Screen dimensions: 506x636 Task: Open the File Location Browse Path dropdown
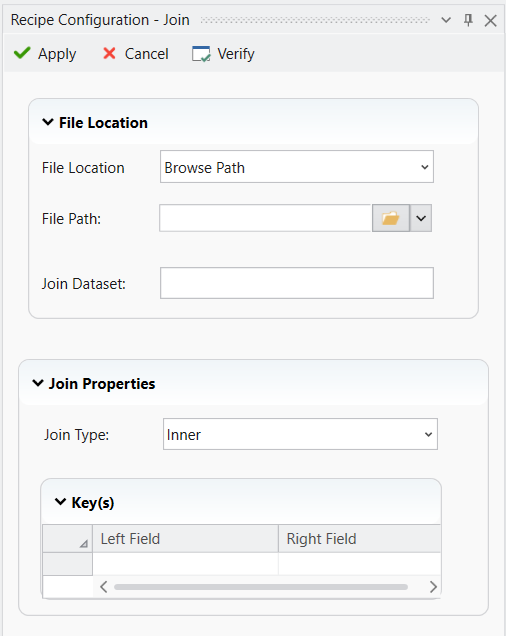[297, 167]
